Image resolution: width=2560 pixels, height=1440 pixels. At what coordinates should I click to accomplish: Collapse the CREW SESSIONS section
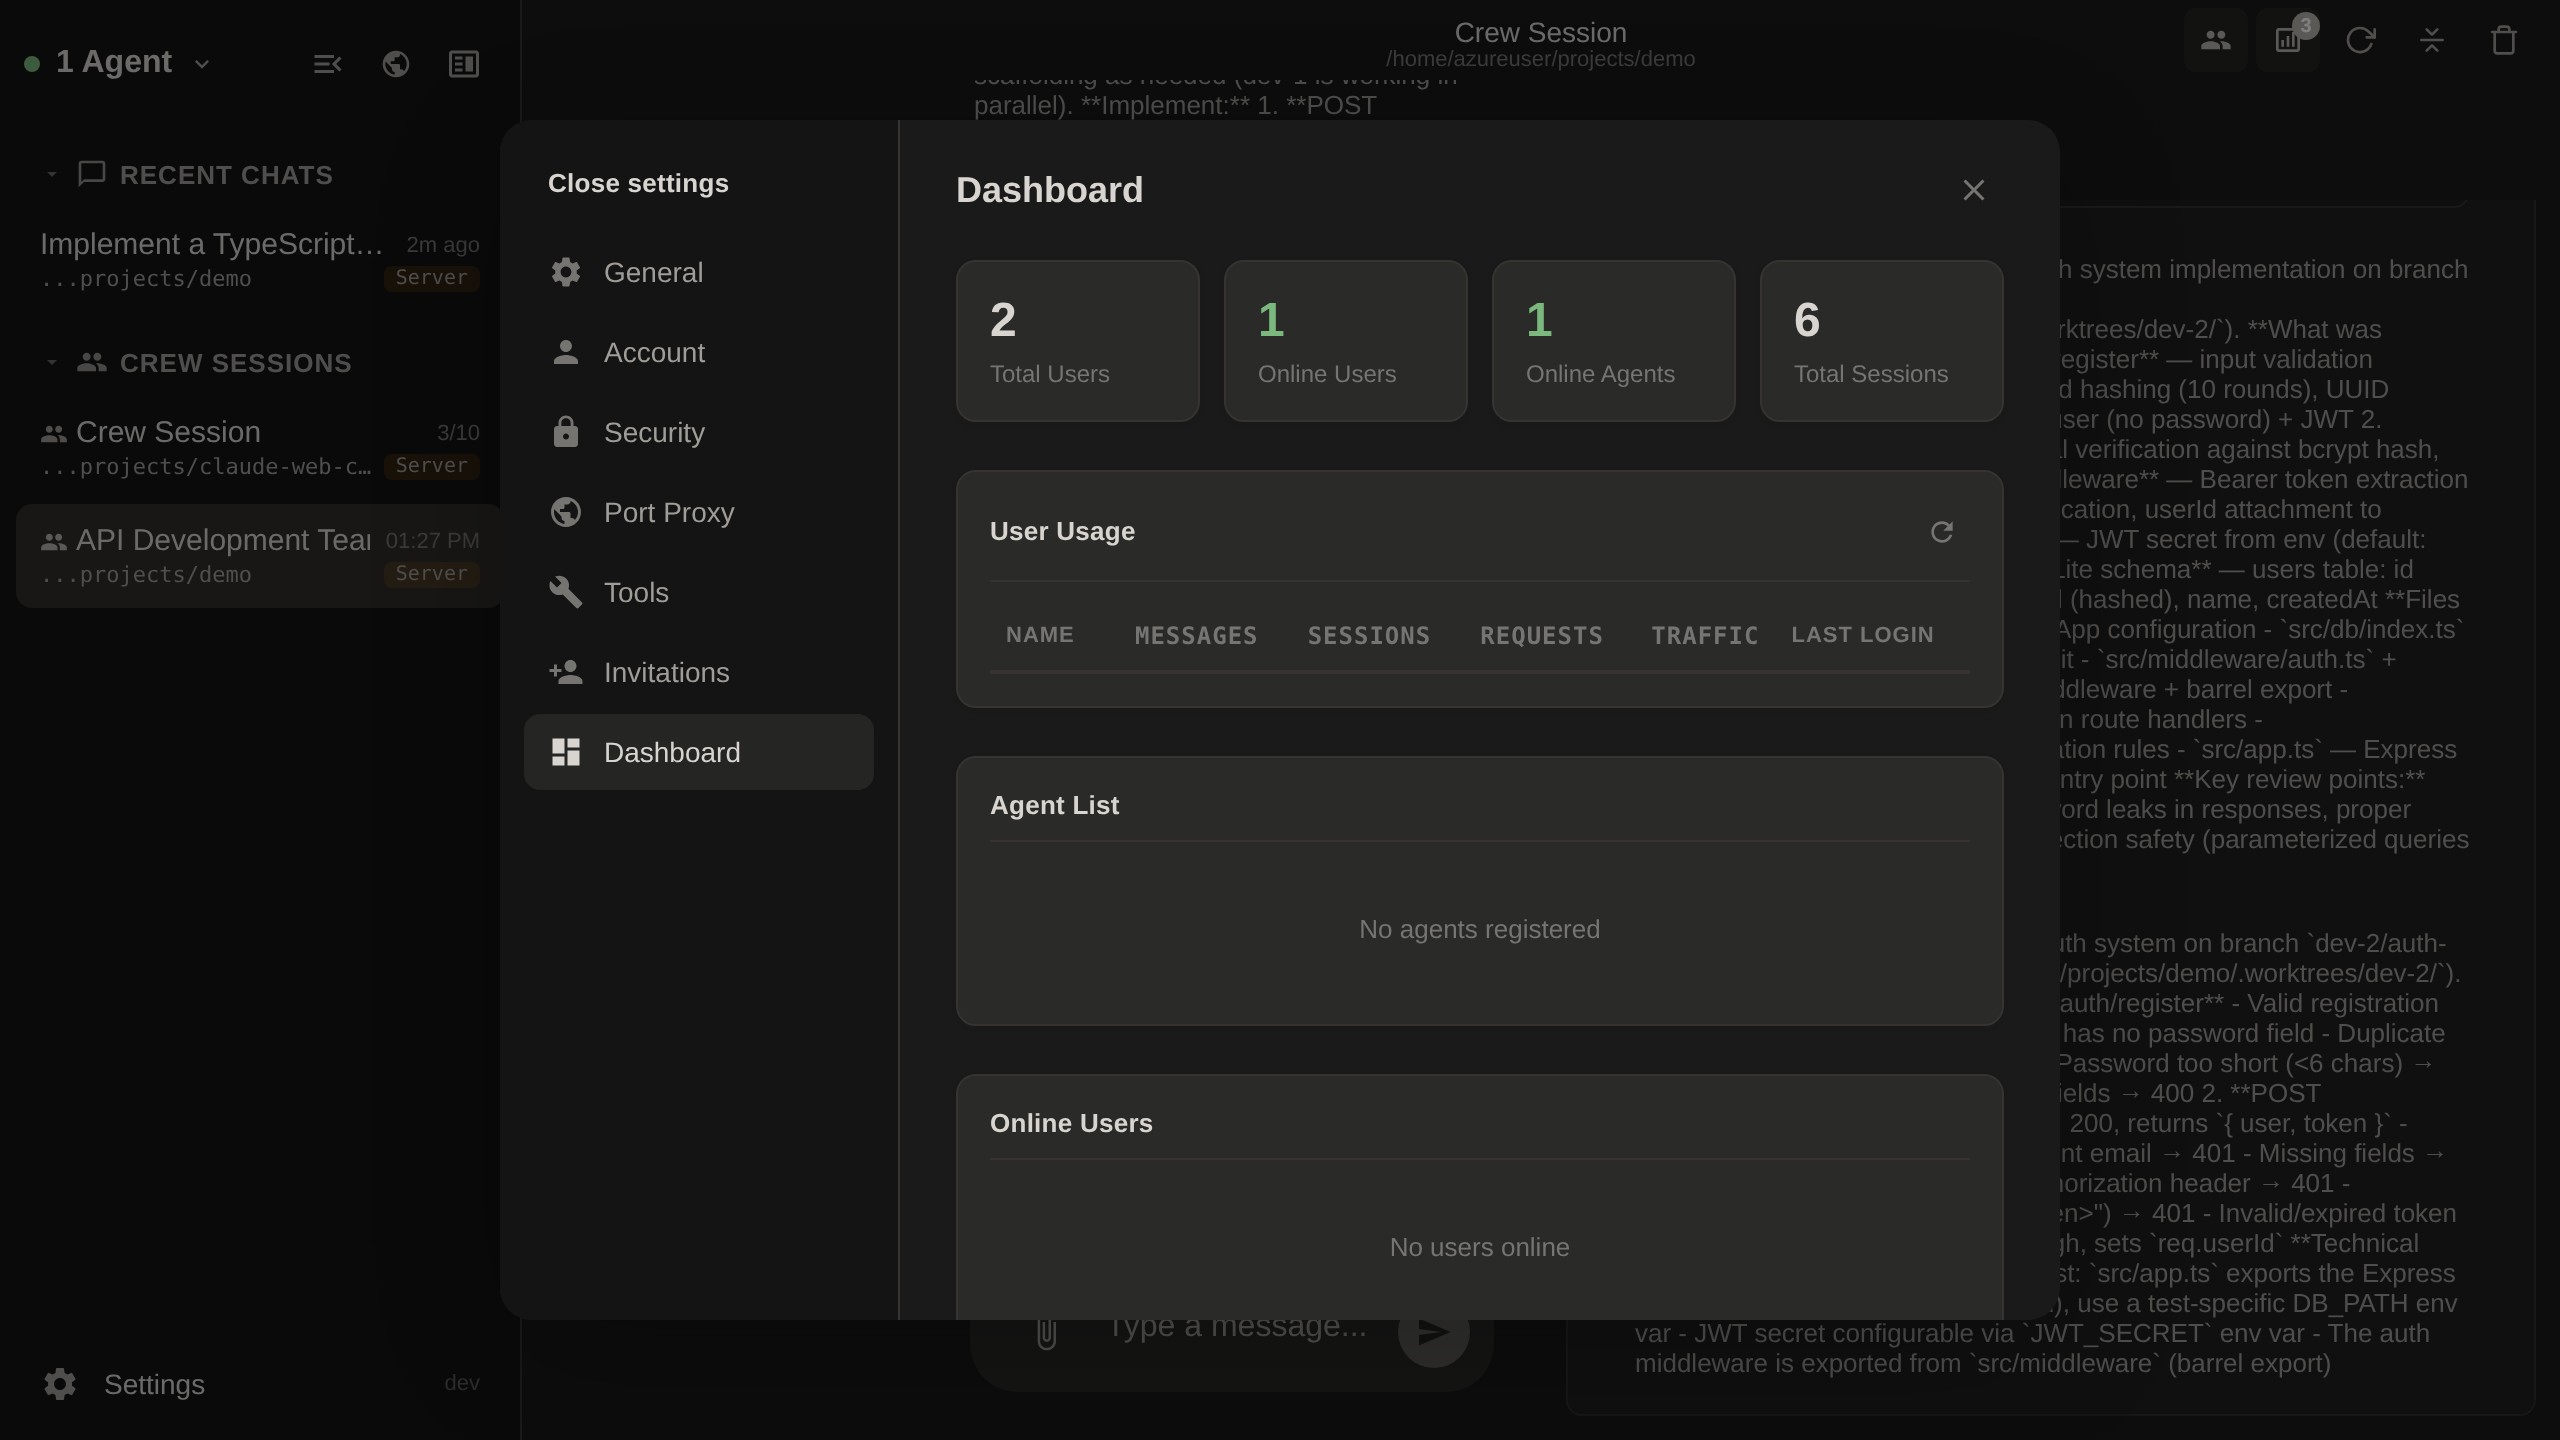(x=53, y=362)
